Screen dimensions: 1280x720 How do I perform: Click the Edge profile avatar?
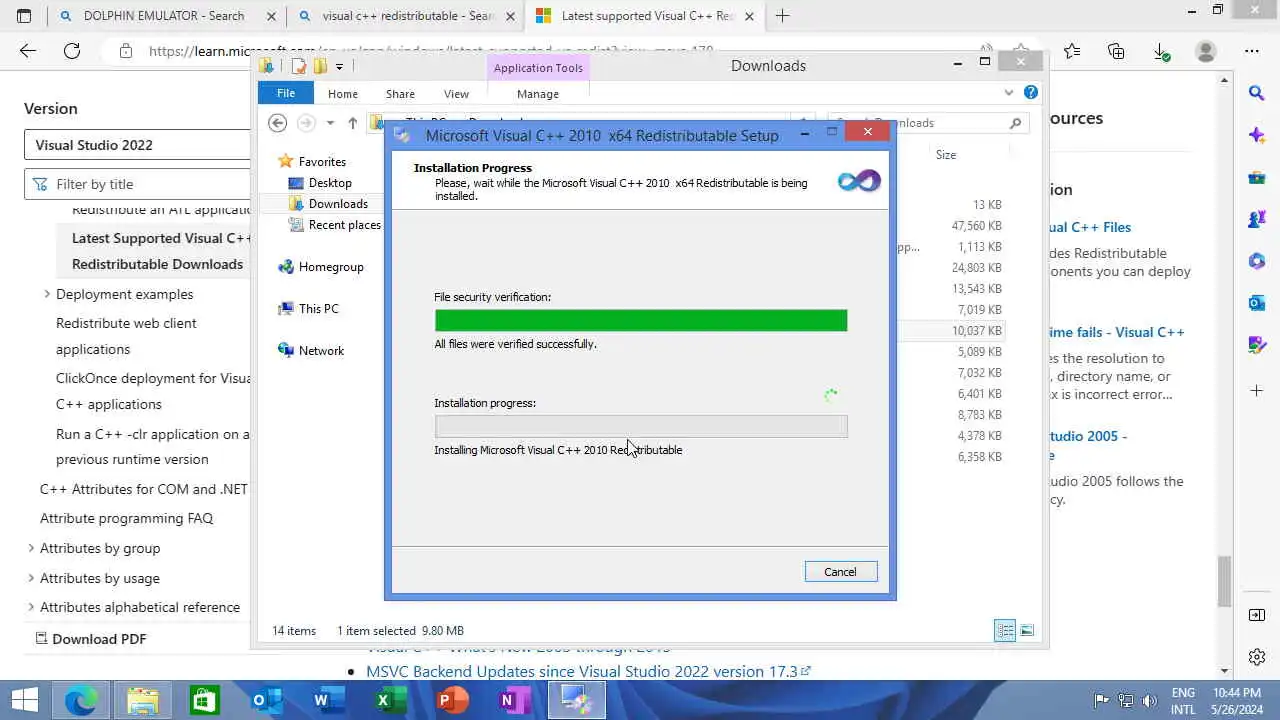point(1206,51)
